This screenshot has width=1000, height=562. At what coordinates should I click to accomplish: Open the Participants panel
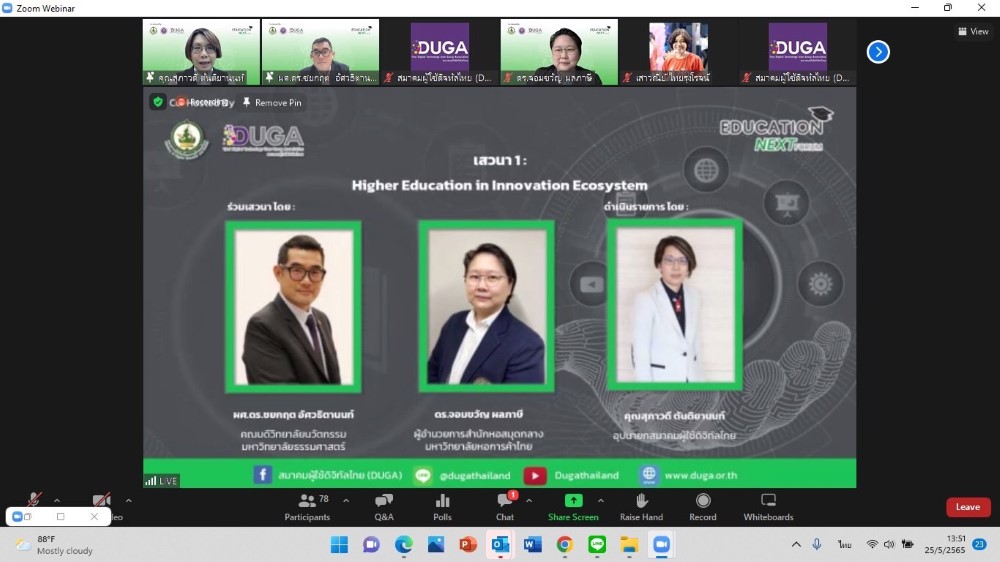307,506
